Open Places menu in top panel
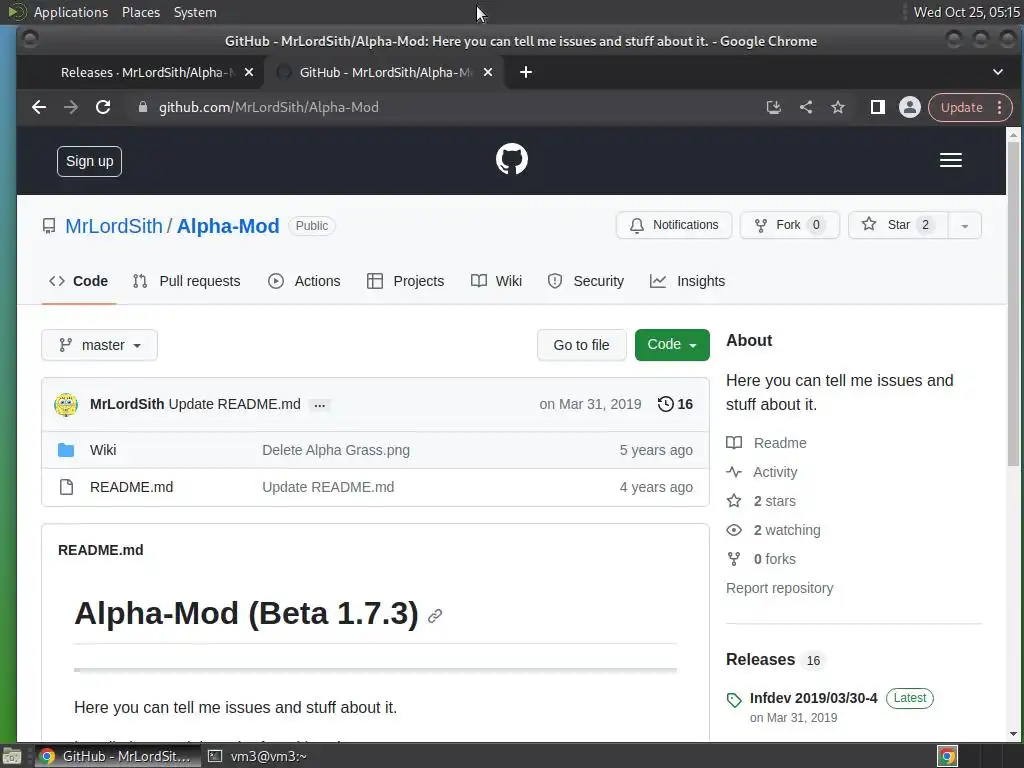1024x768 pixels. (x=140, y=12)
